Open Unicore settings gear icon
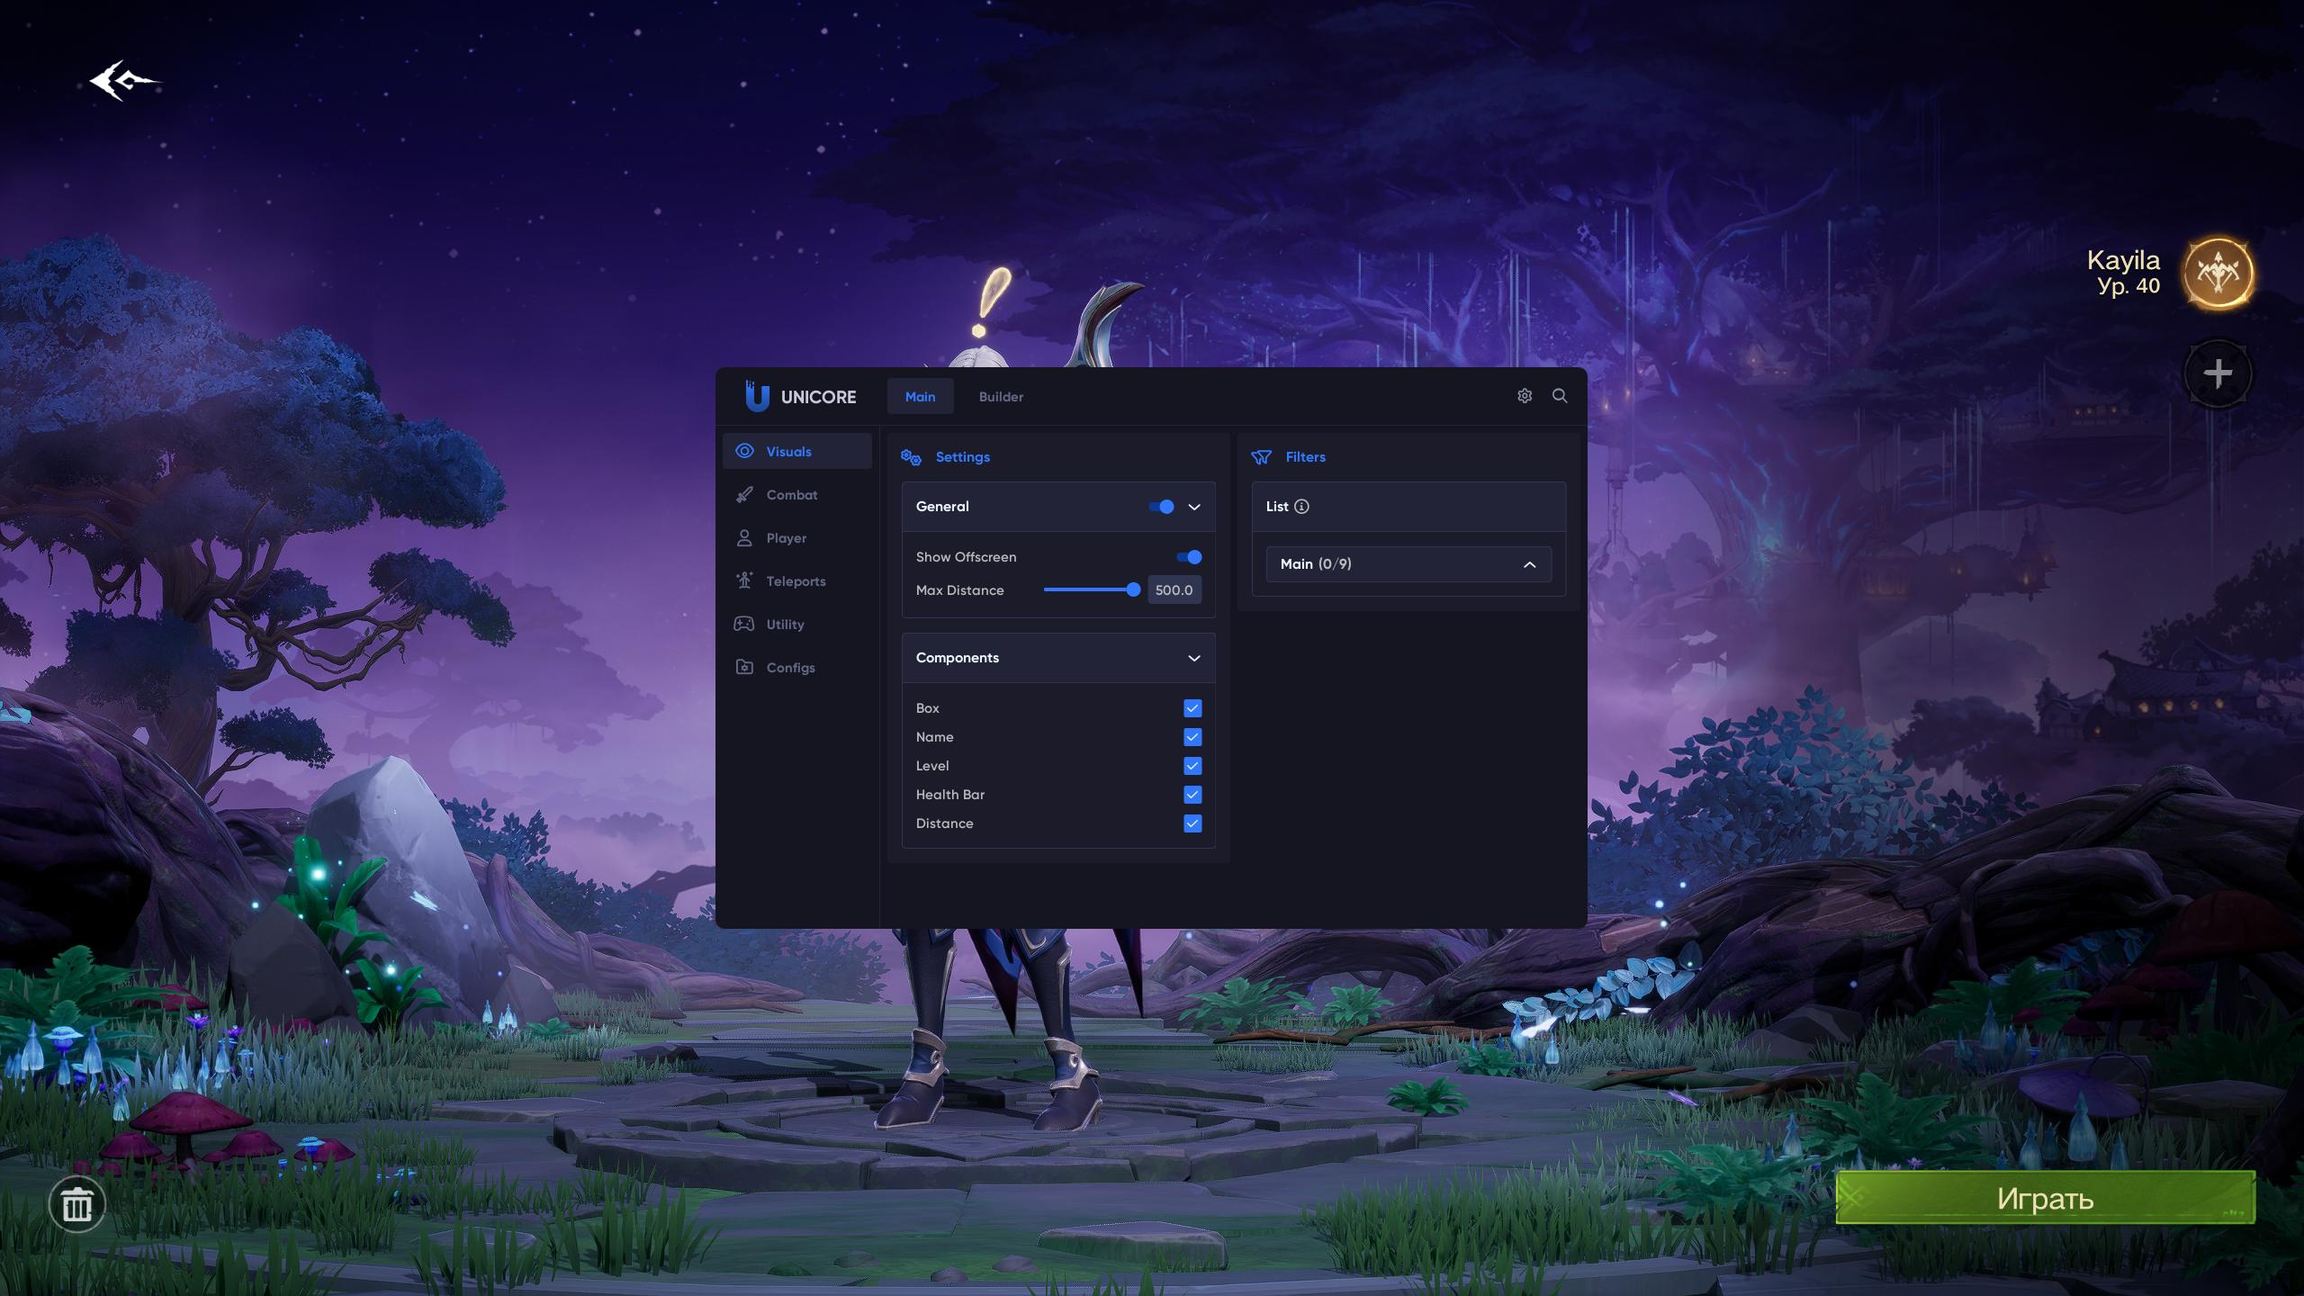 coord(1524,396)
